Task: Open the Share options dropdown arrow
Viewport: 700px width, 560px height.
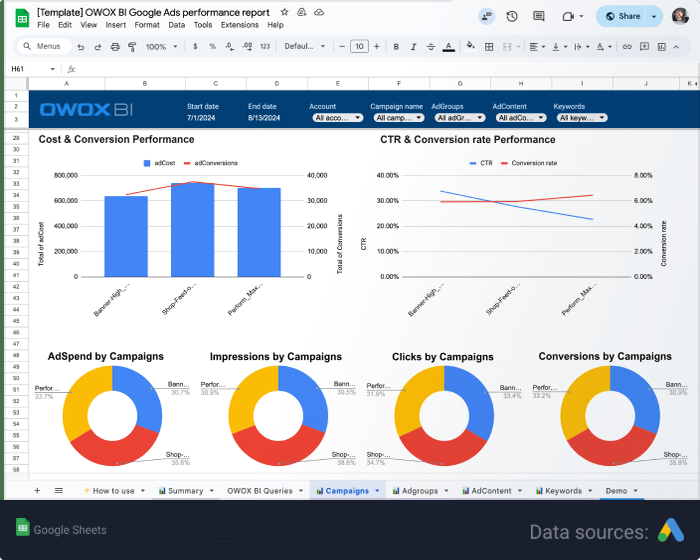Action: (654, 17)
